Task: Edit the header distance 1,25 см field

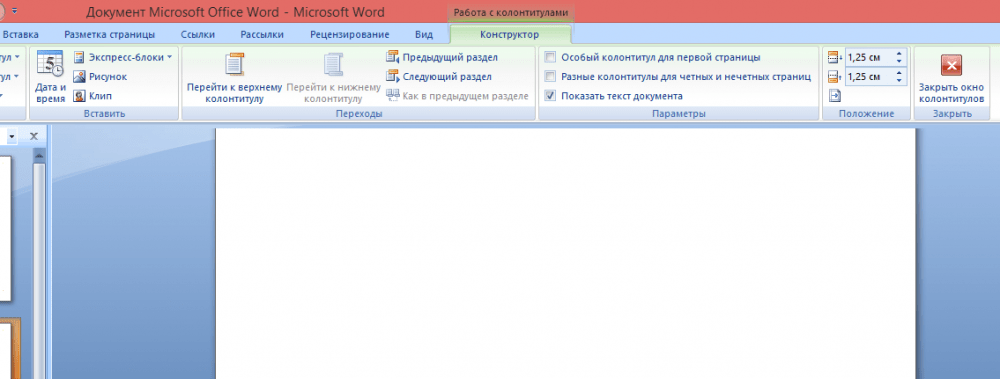Action: coord(869,57)
